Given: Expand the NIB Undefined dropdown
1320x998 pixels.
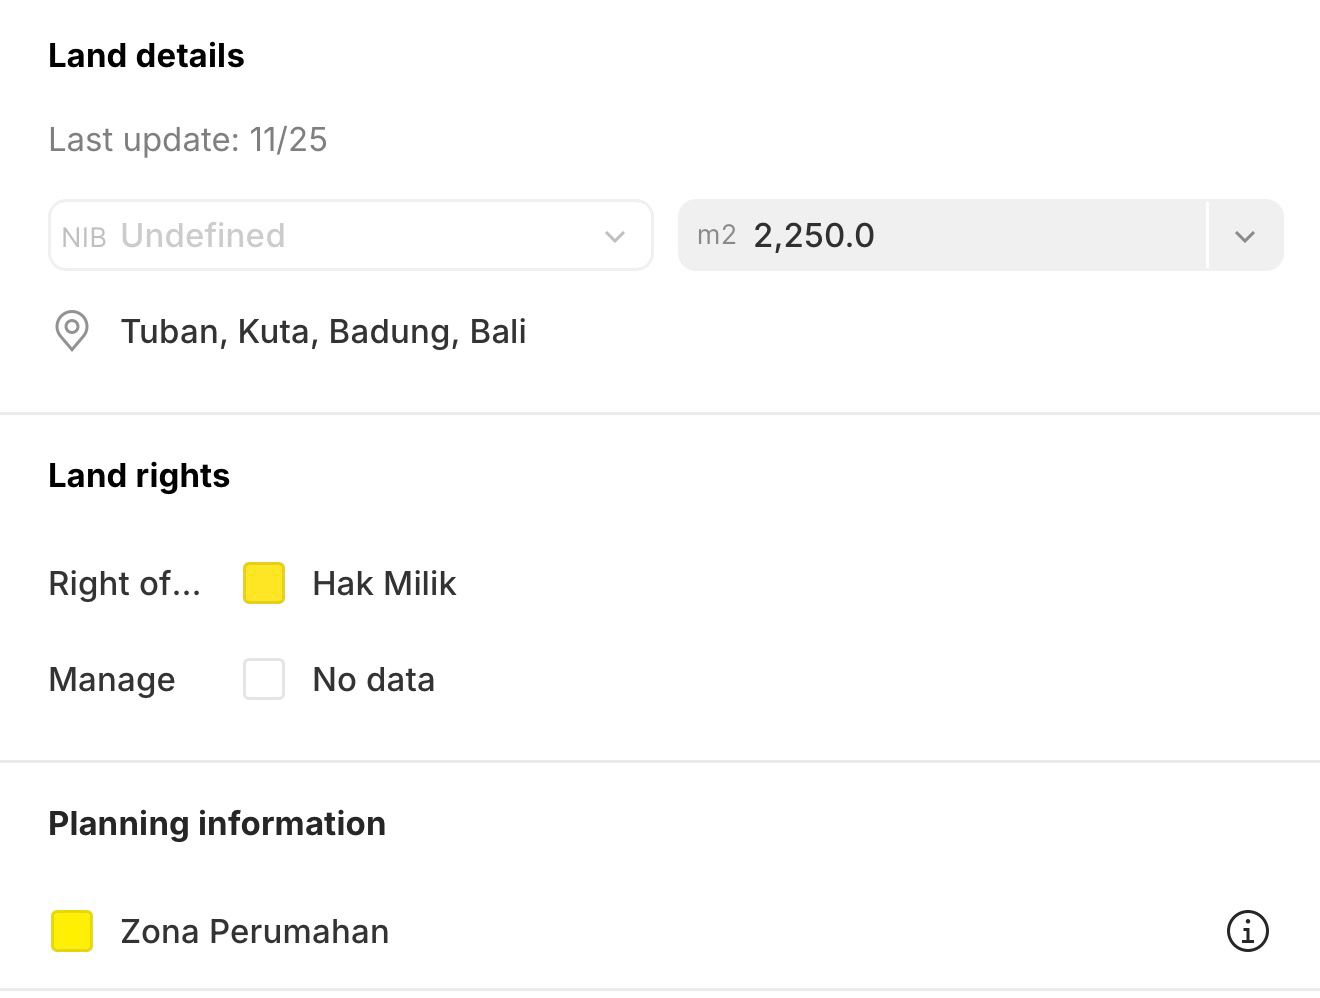Looking at the screenshot, I should pyautogui.click(x=614, y=236).
